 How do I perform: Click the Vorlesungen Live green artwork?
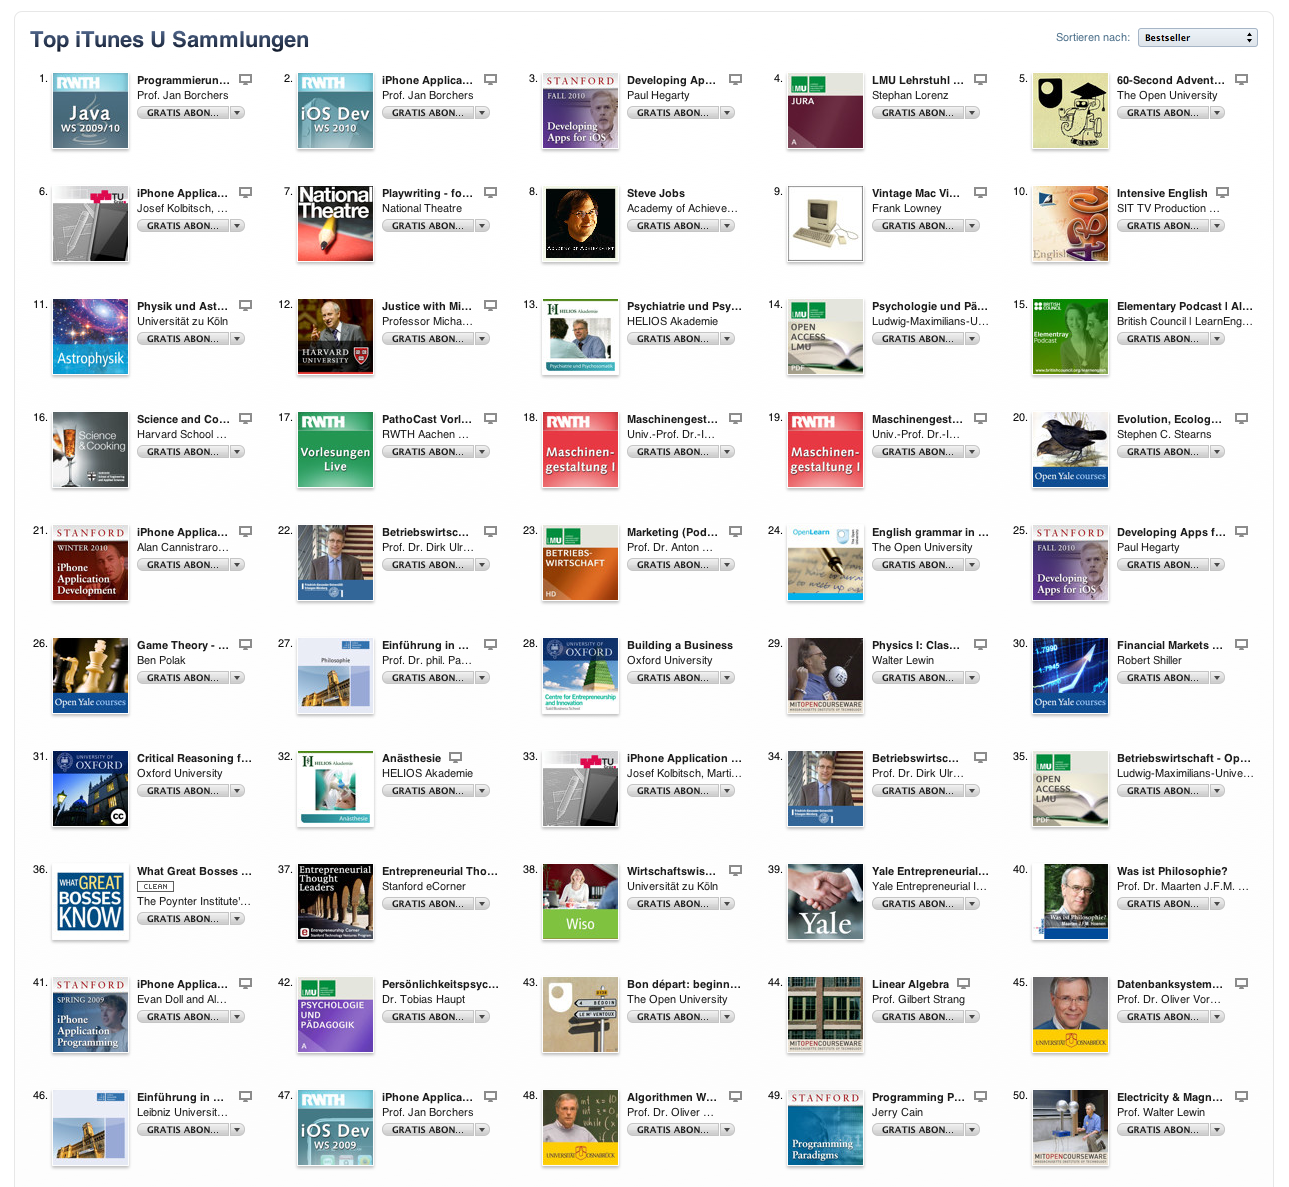[335, 450]
